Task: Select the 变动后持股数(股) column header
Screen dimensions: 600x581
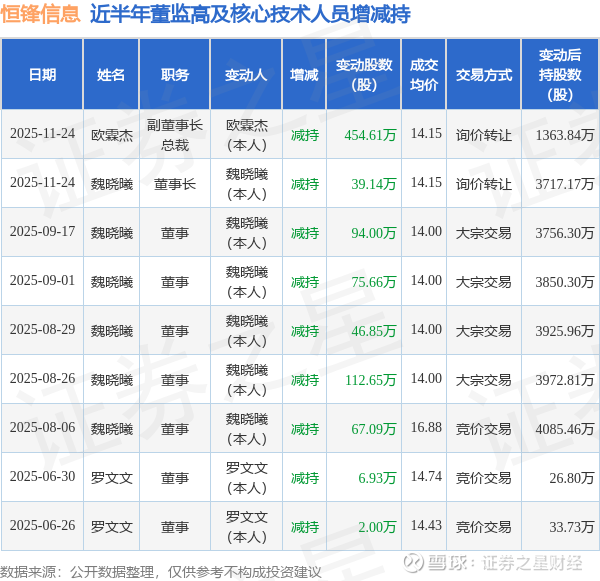Action: [560, 75]
